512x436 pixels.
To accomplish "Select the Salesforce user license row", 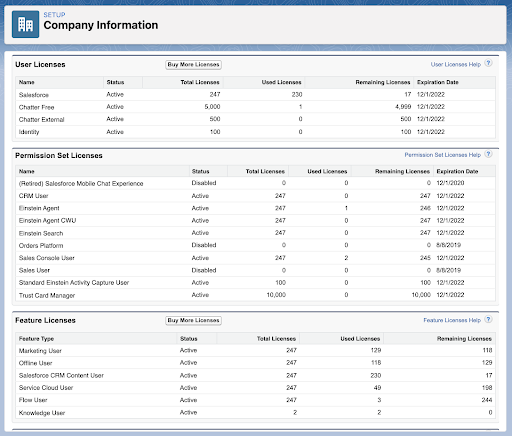I will (x=255, y=95).
